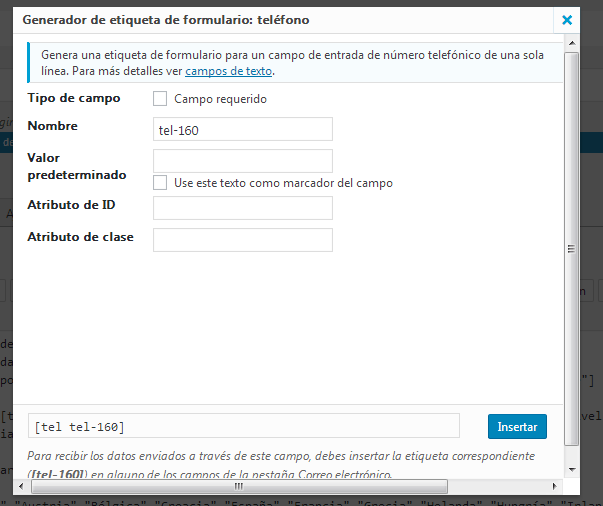
Task: Click the dialog title Generador de etiqueta
Action: (166, 20)
